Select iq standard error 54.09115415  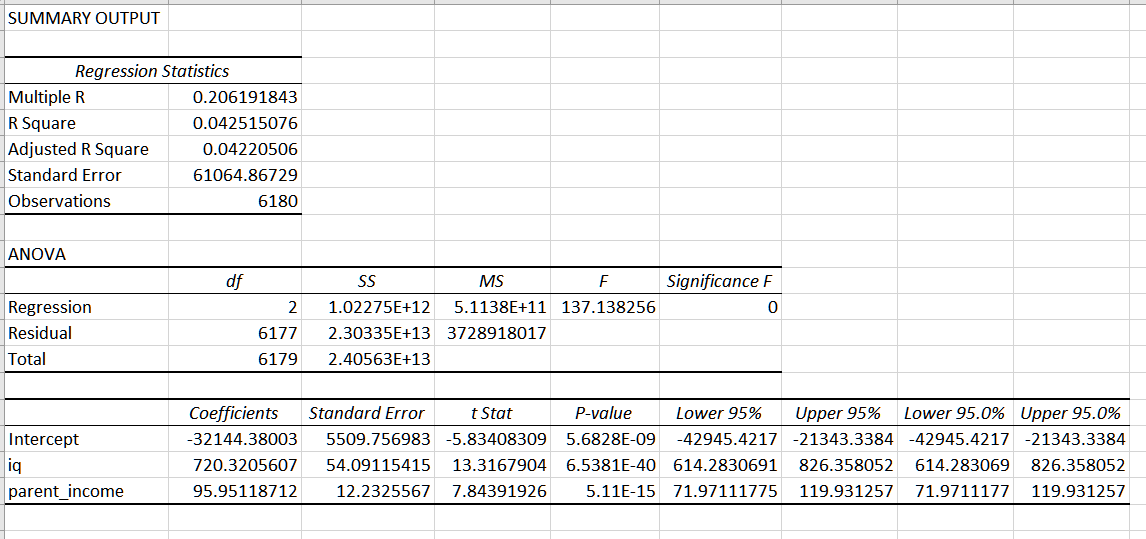368,466
